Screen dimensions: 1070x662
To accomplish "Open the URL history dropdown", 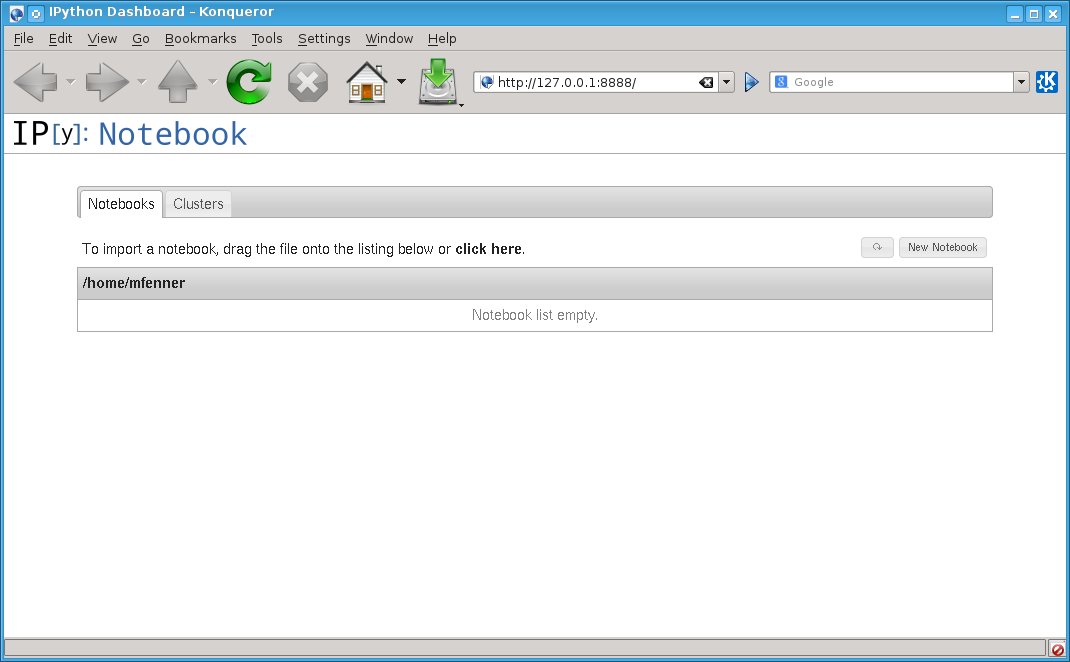I will click(x=727, y=82).
